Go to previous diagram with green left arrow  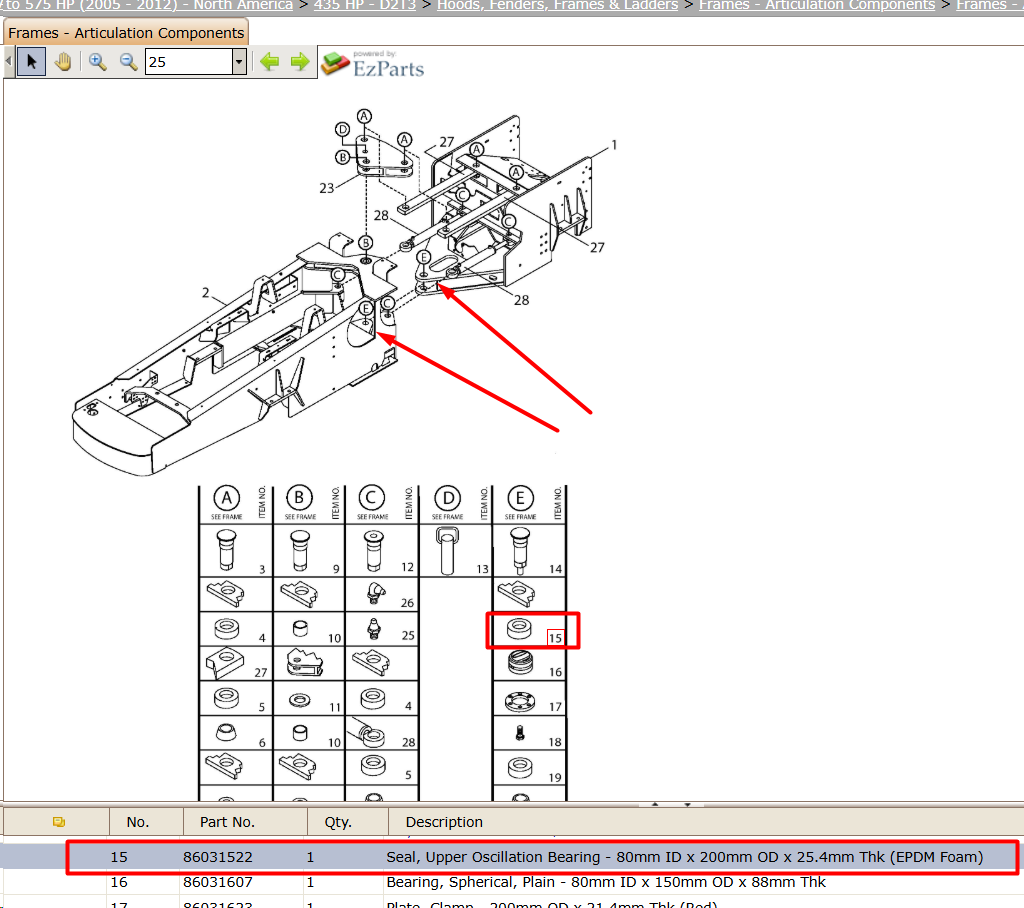[269, 62]
